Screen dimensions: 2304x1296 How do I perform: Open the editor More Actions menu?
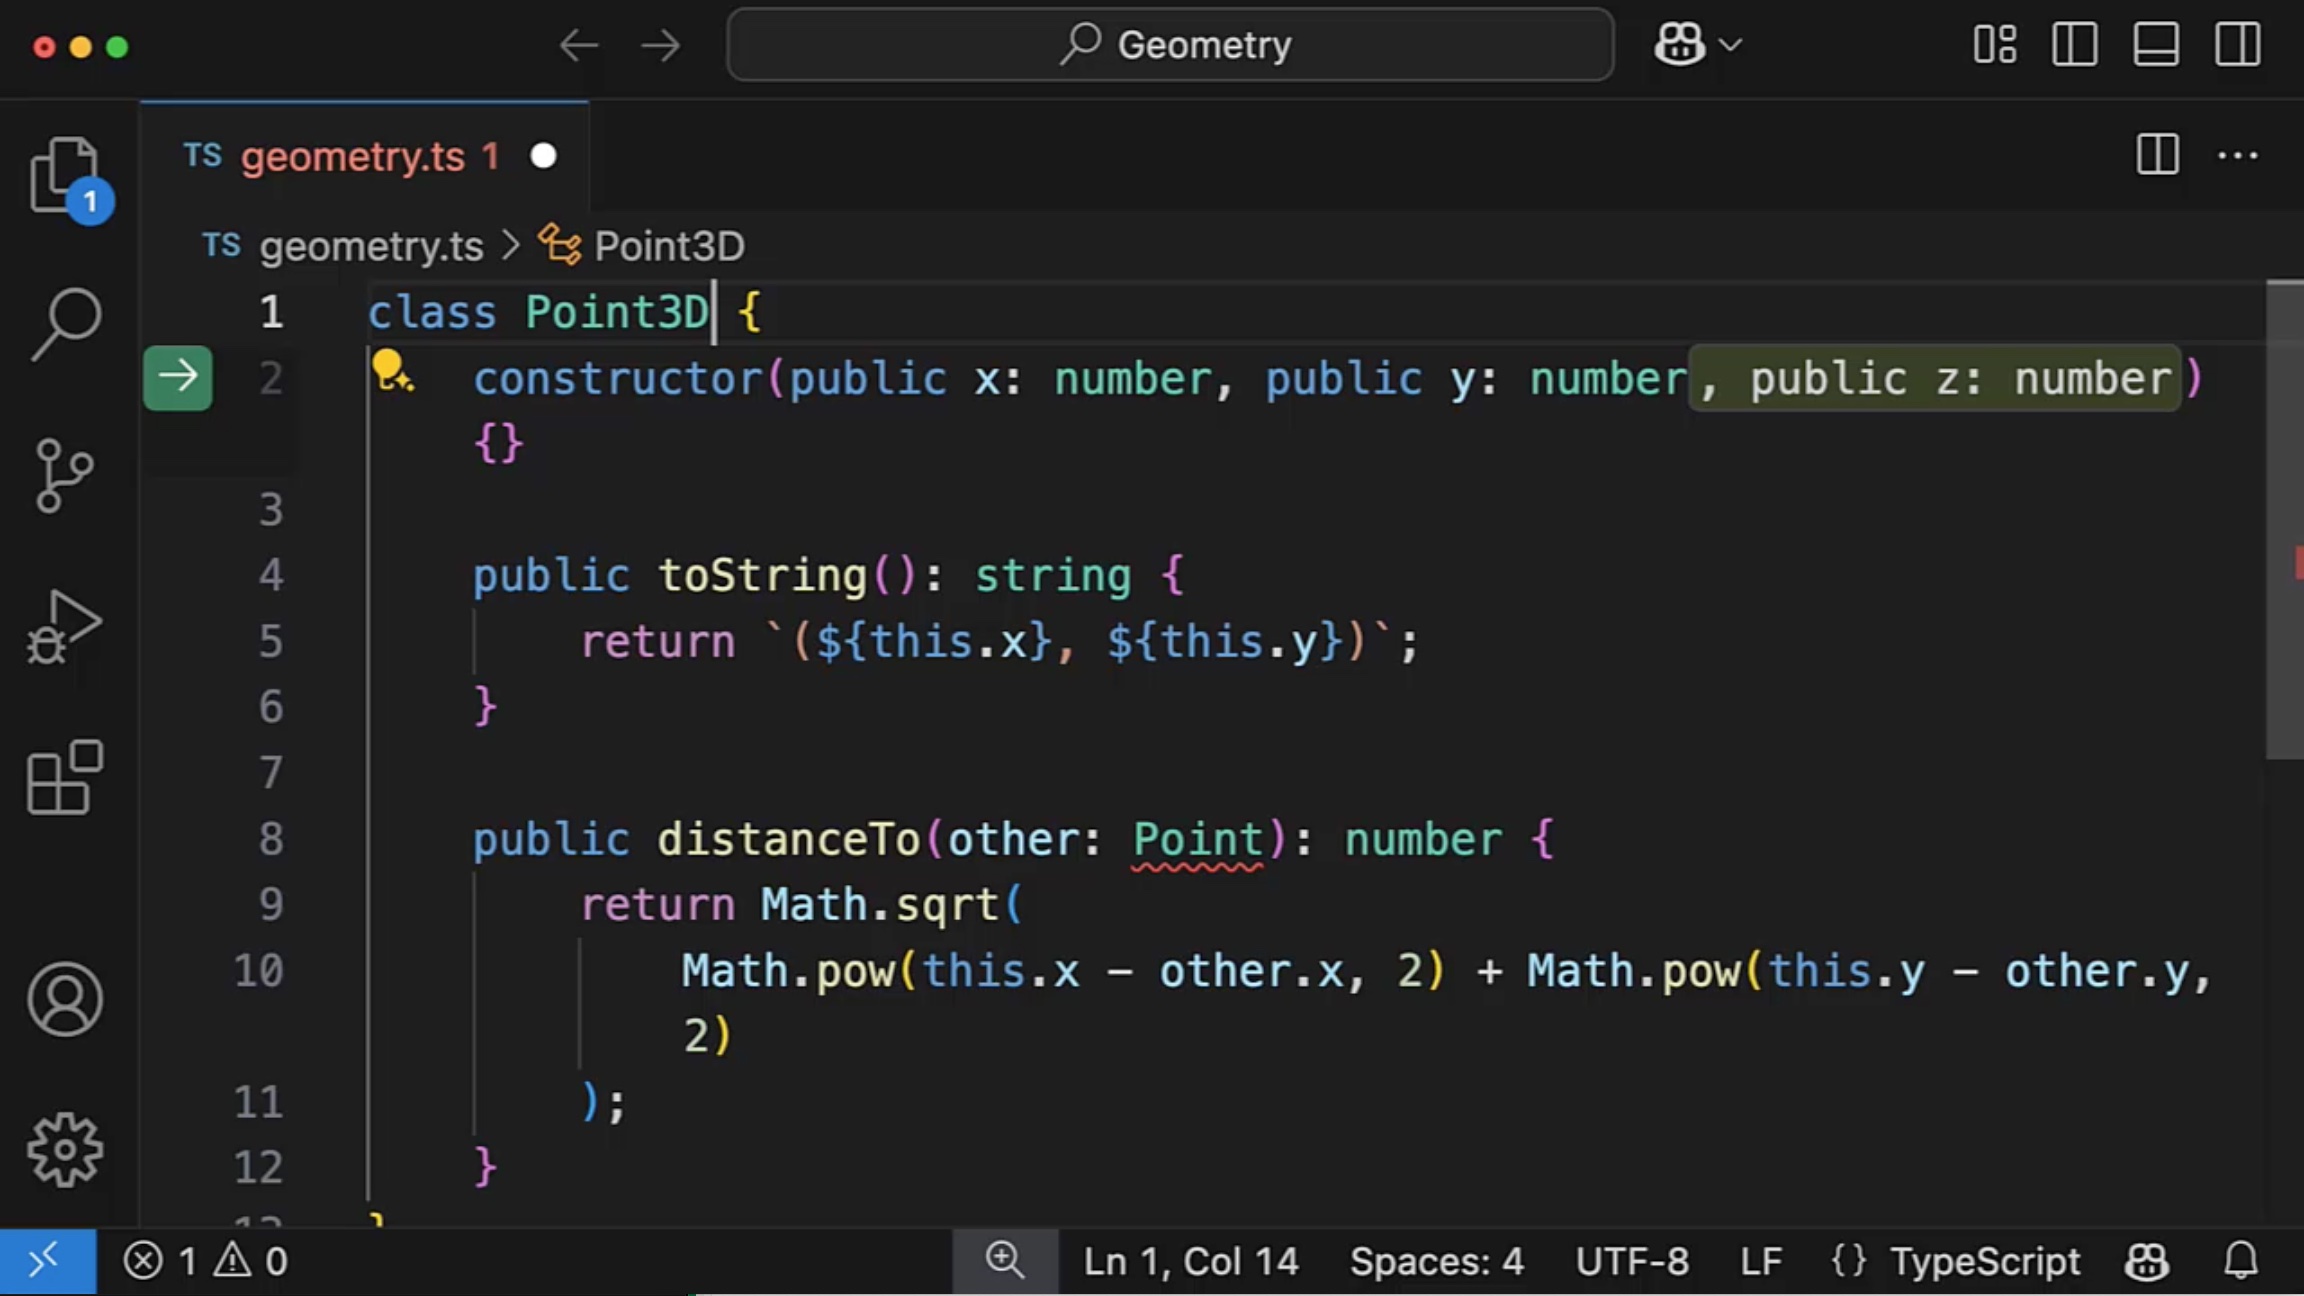click(2237, 155)
